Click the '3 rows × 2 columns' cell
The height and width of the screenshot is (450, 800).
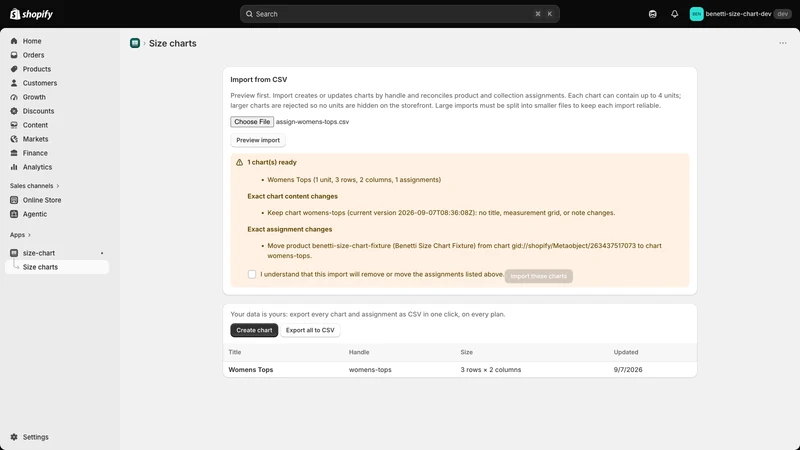click(x=491, y=369)
